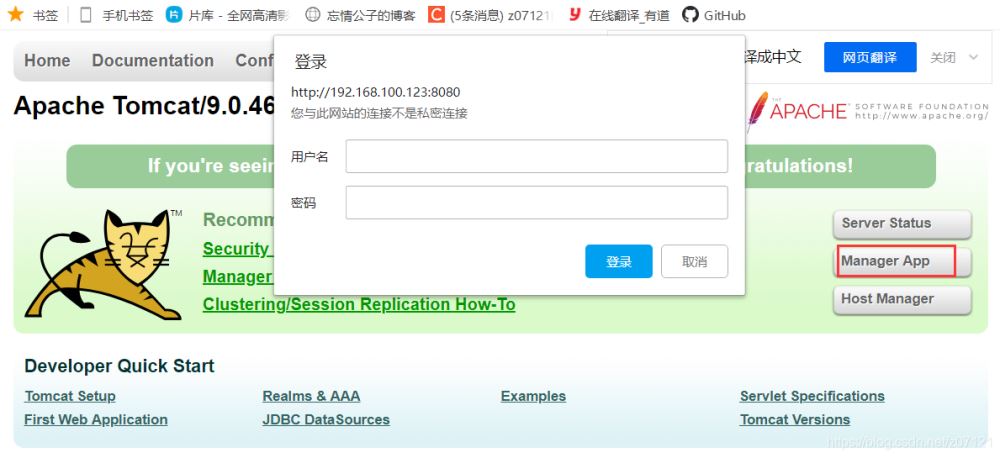Click the bookmarks star icon
Image resolution: width=1000 pixels, height=458 pixels.
point(15,15)
